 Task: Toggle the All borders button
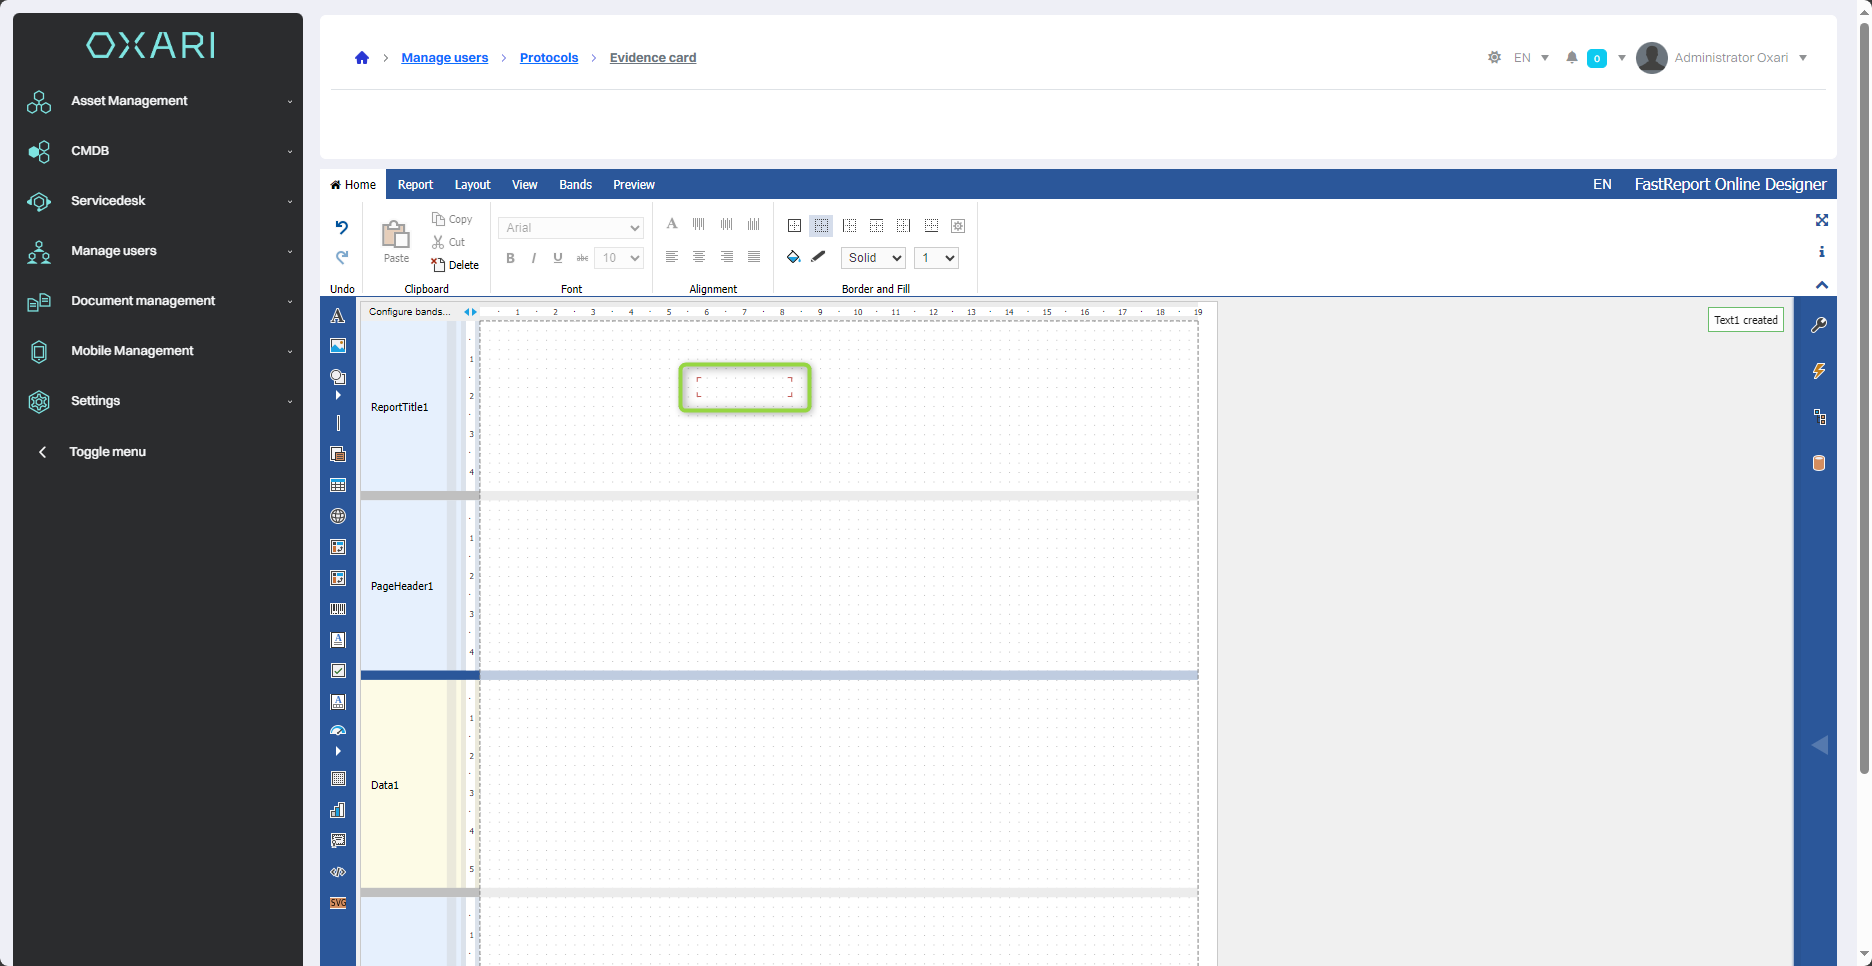pos(794,226)
